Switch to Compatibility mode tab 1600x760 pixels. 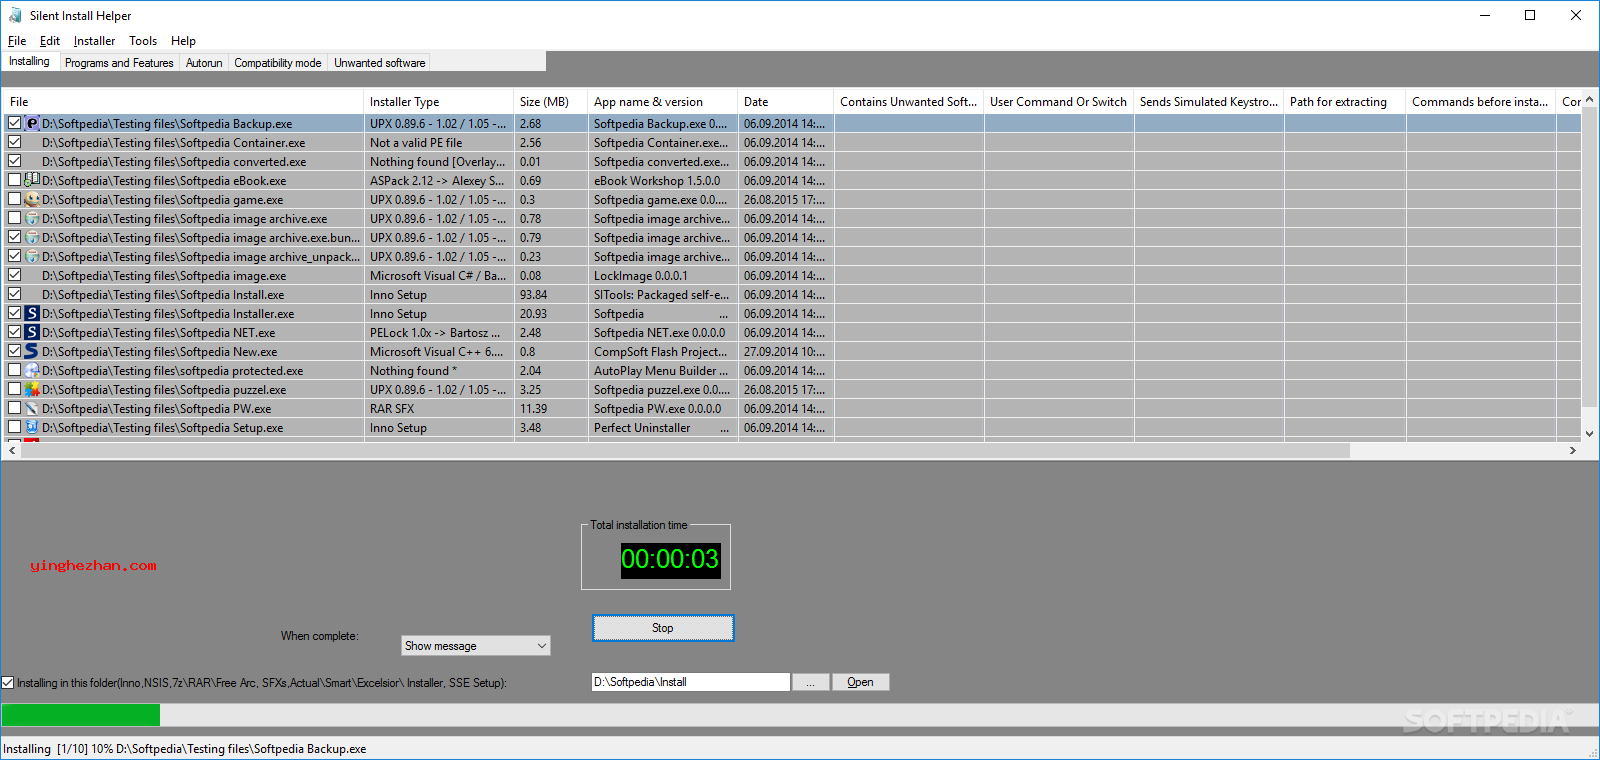278,63
